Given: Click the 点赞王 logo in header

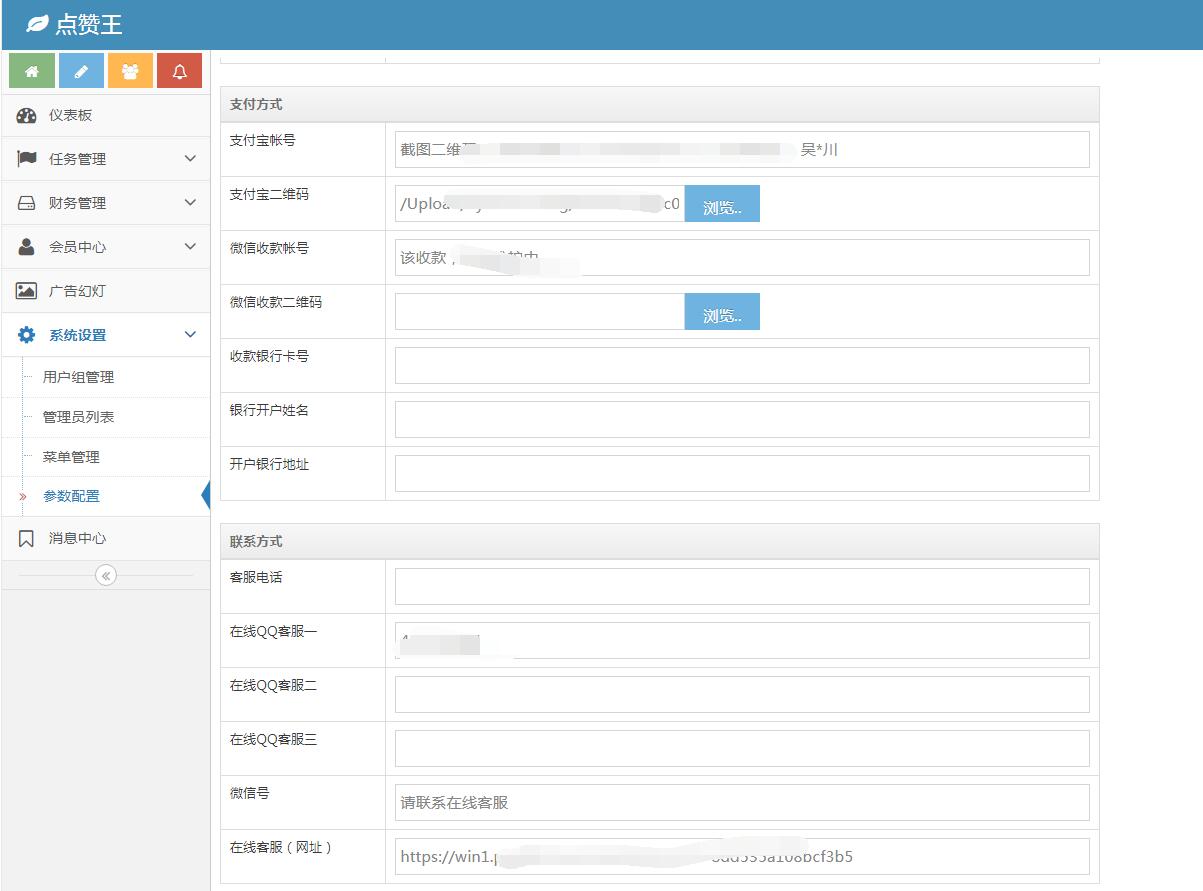Looking at the screenshot, I should pyautogui.click(x=75, y=24).
